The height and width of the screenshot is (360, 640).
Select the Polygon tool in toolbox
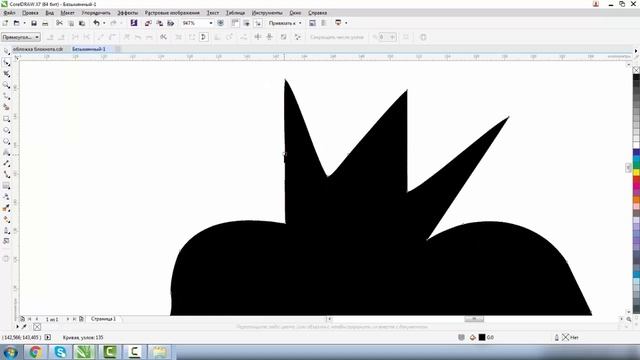pos(6,141)
